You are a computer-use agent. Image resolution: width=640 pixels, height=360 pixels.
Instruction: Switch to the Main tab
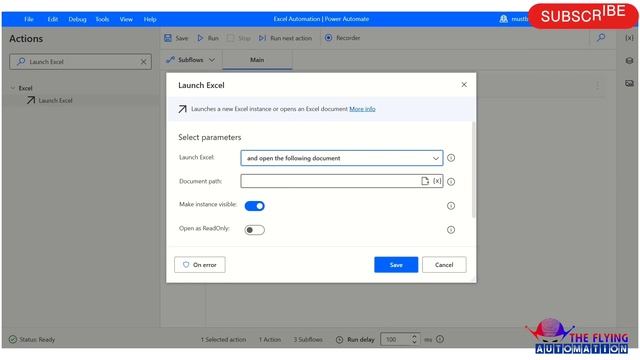257,60
